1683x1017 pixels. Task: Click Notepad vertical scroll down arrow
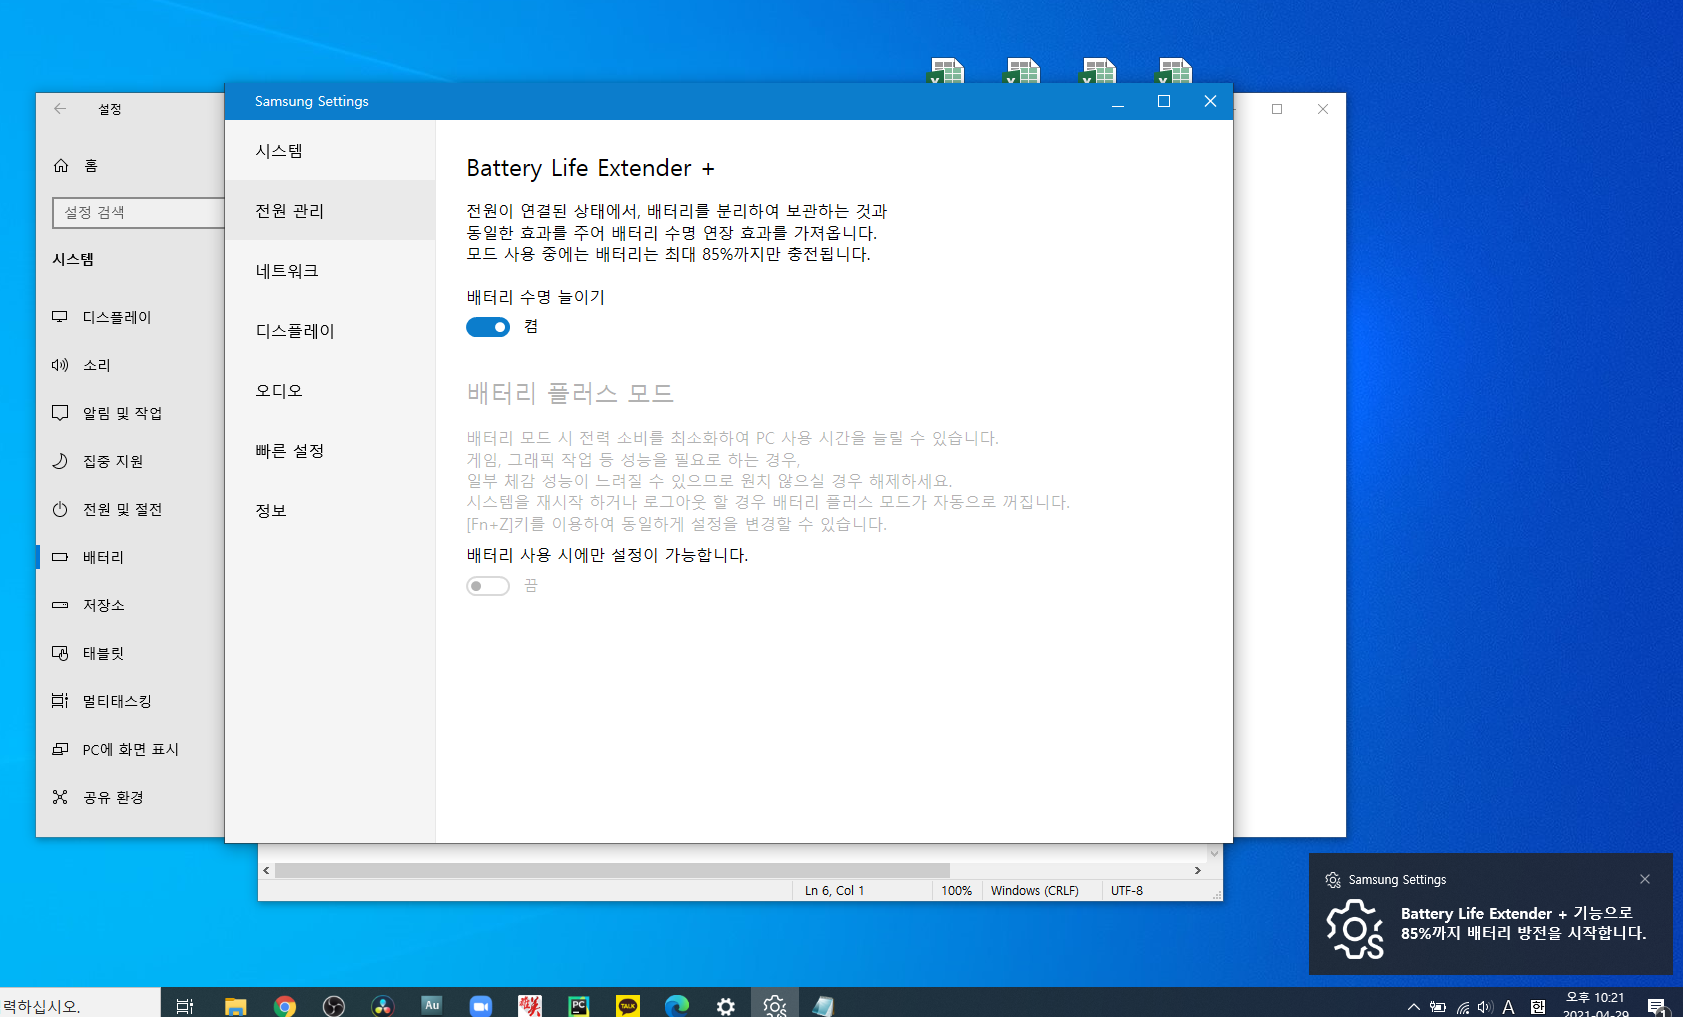pyautogui.click(x=1214, y=853)
